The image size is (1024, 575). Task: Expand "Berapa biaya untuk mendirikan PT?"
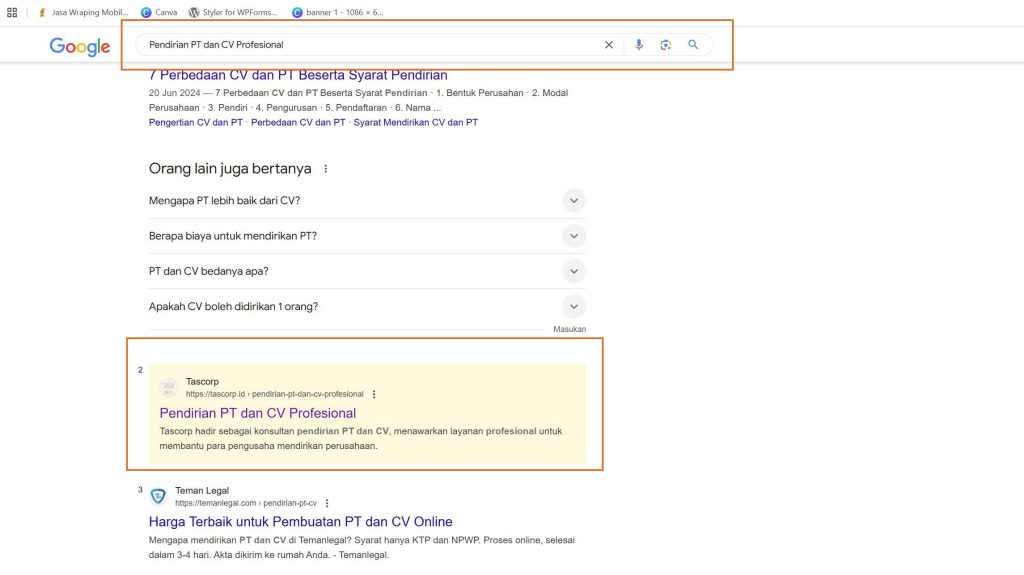coord(573,236)
